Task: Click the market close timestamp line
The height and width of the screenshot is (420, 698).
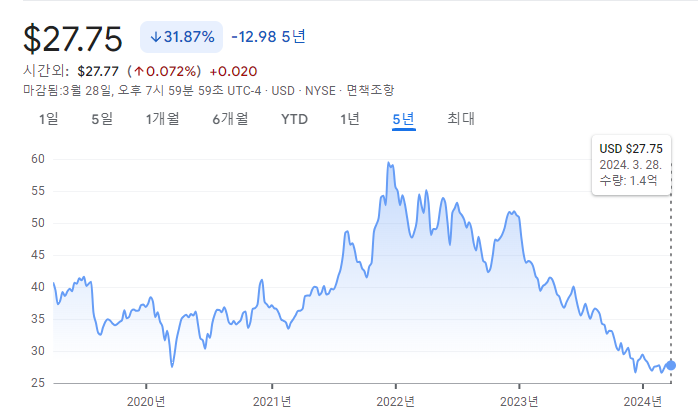Action: tap(209, 90)
